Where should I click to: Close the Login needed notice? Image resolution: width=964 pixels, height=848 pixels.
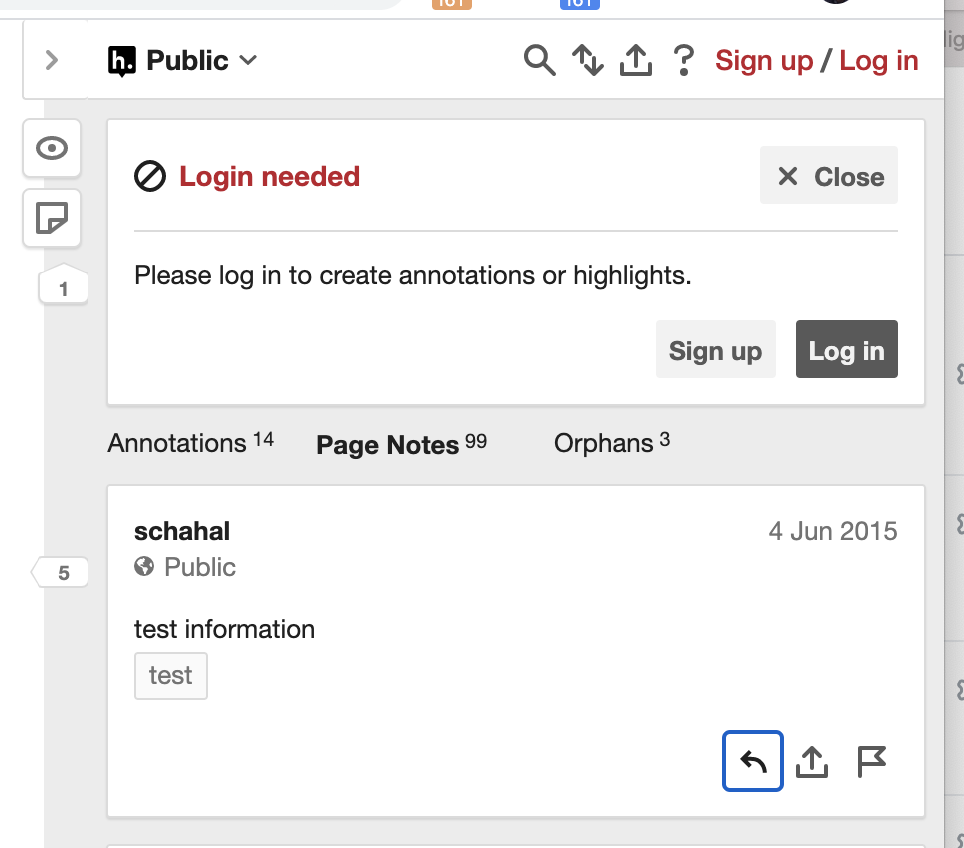828,176
